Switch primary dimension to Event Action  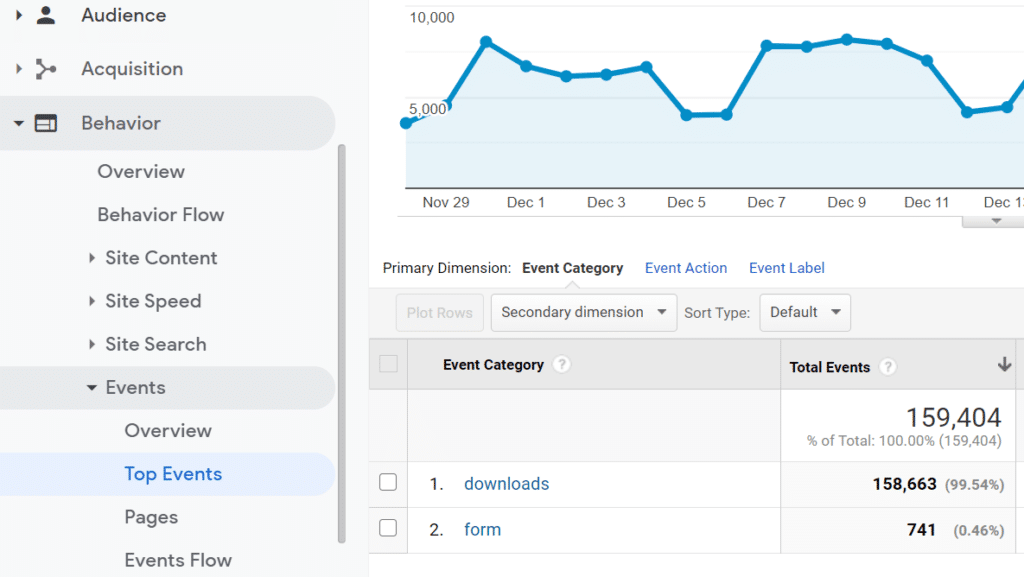coord(686,268)
